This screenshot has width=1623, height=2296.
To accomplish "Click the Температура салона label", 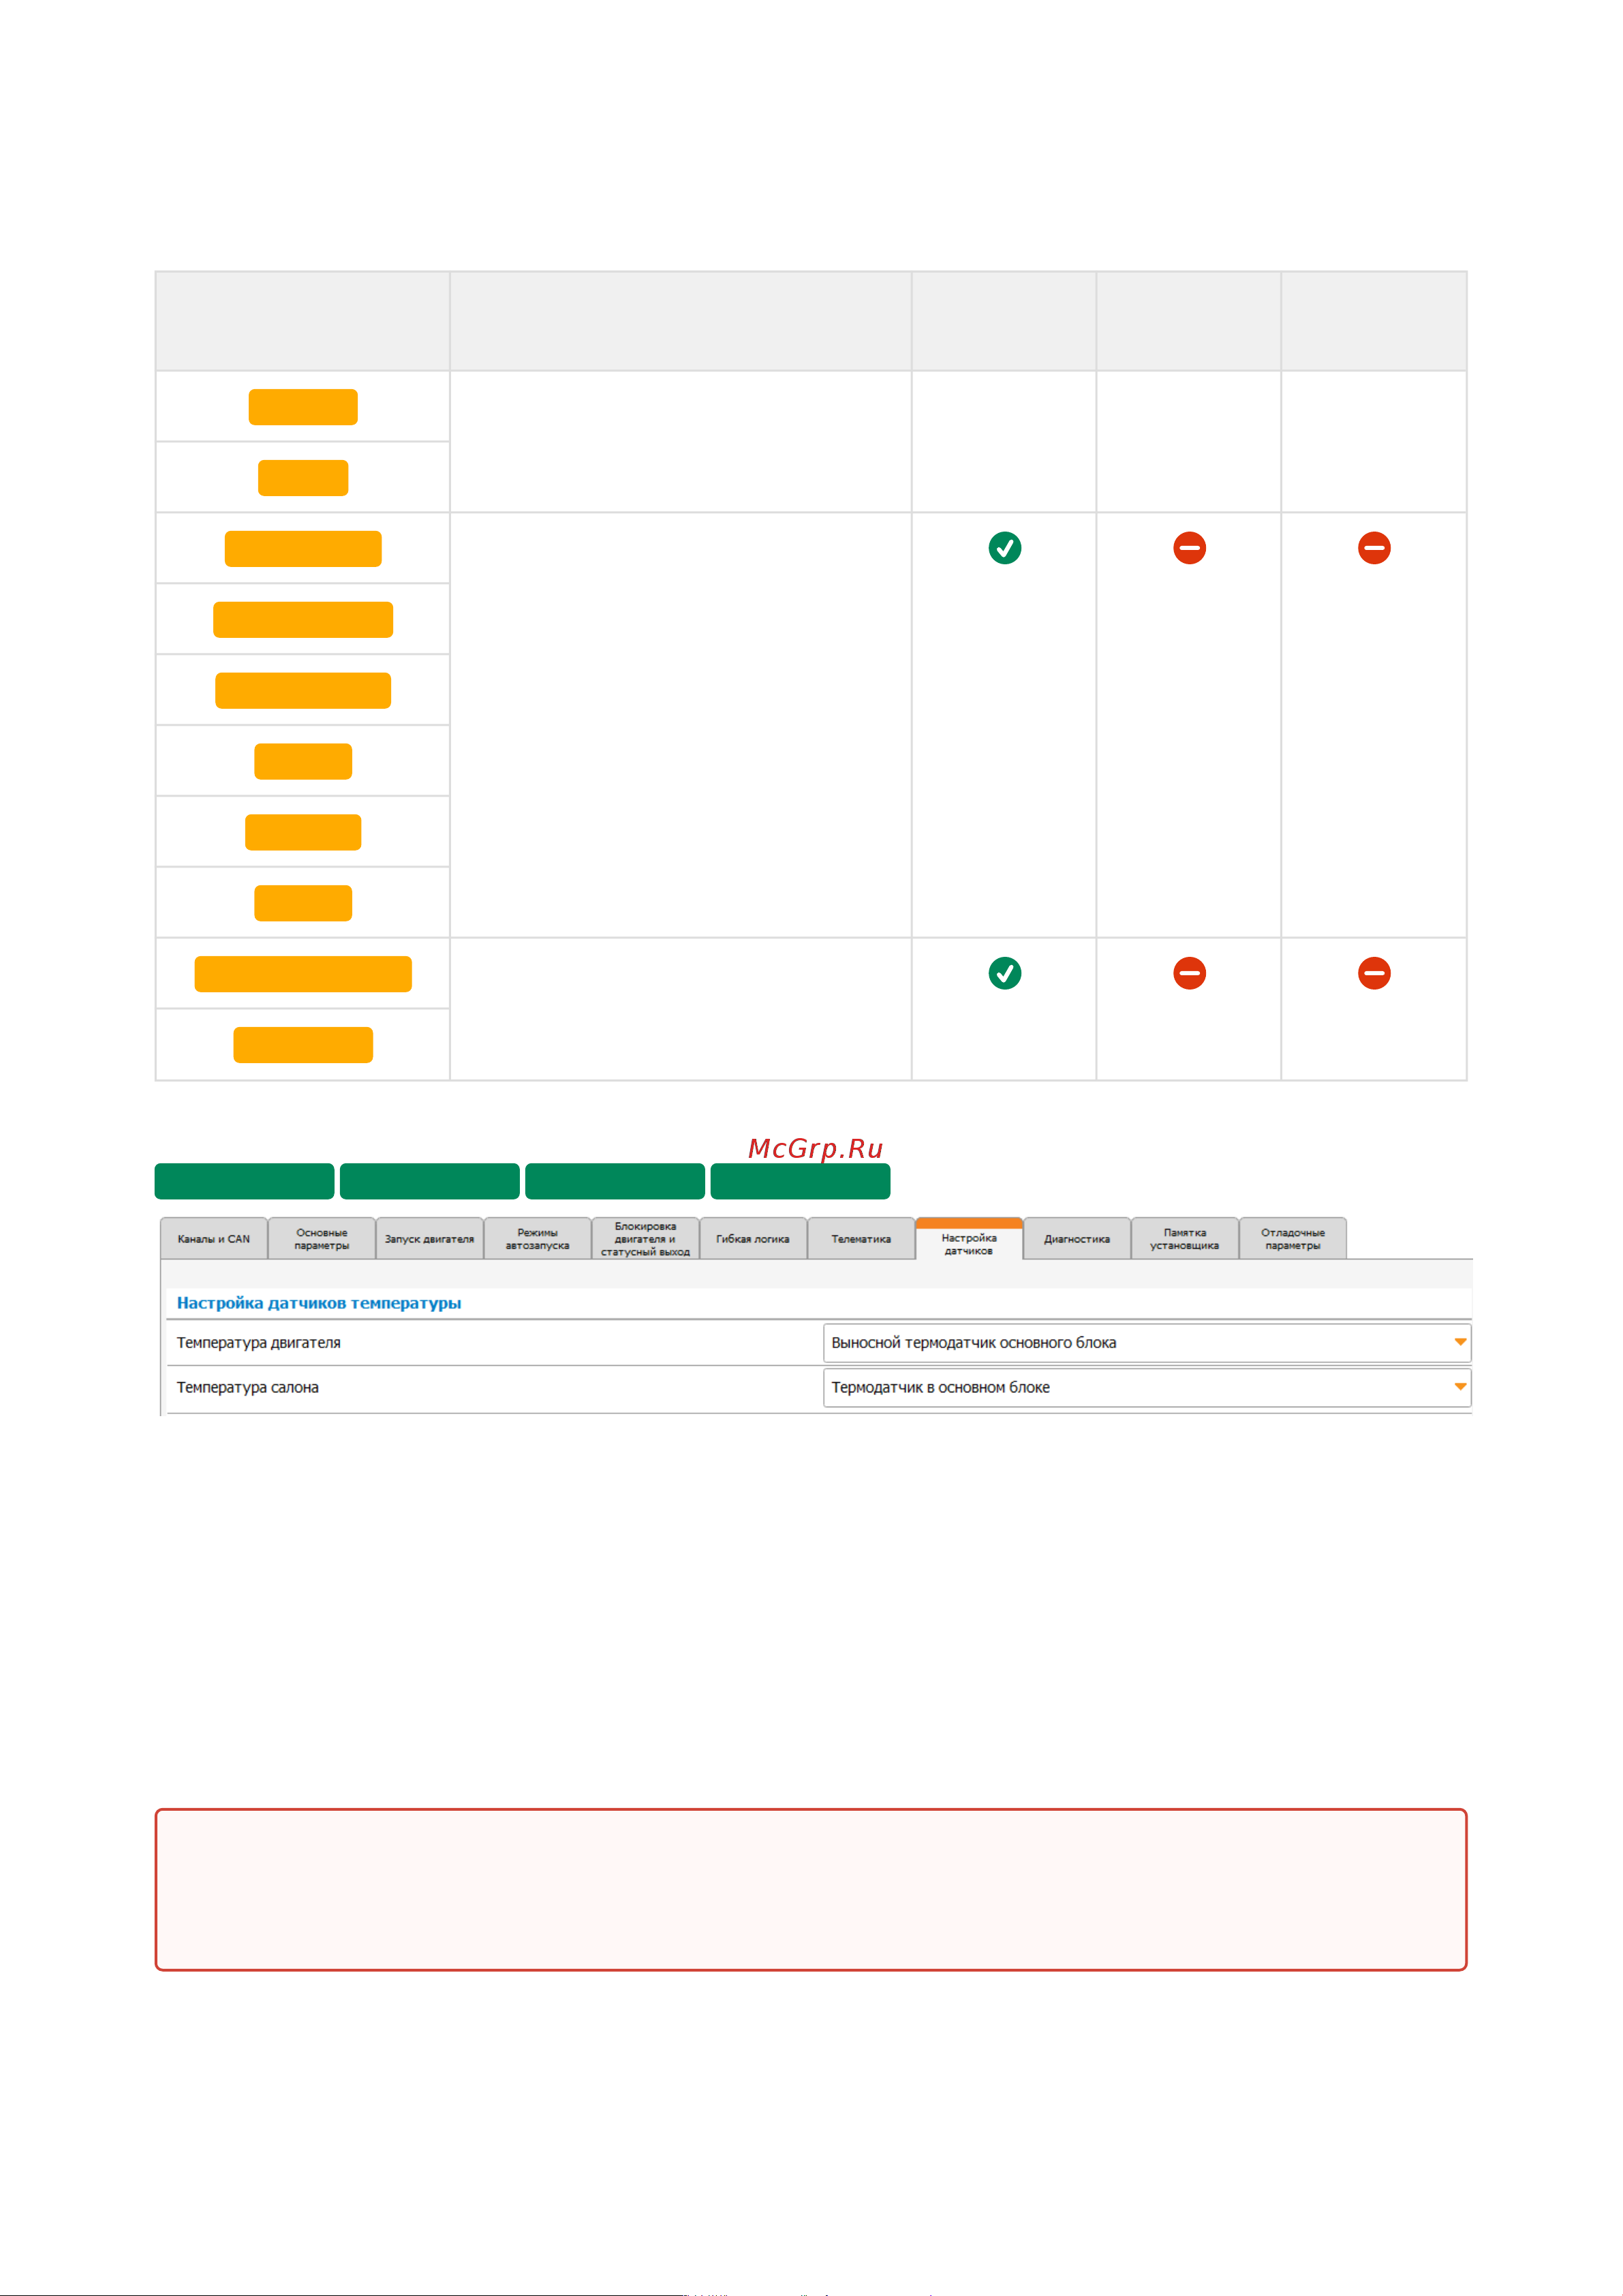I will click(248, 1388).
